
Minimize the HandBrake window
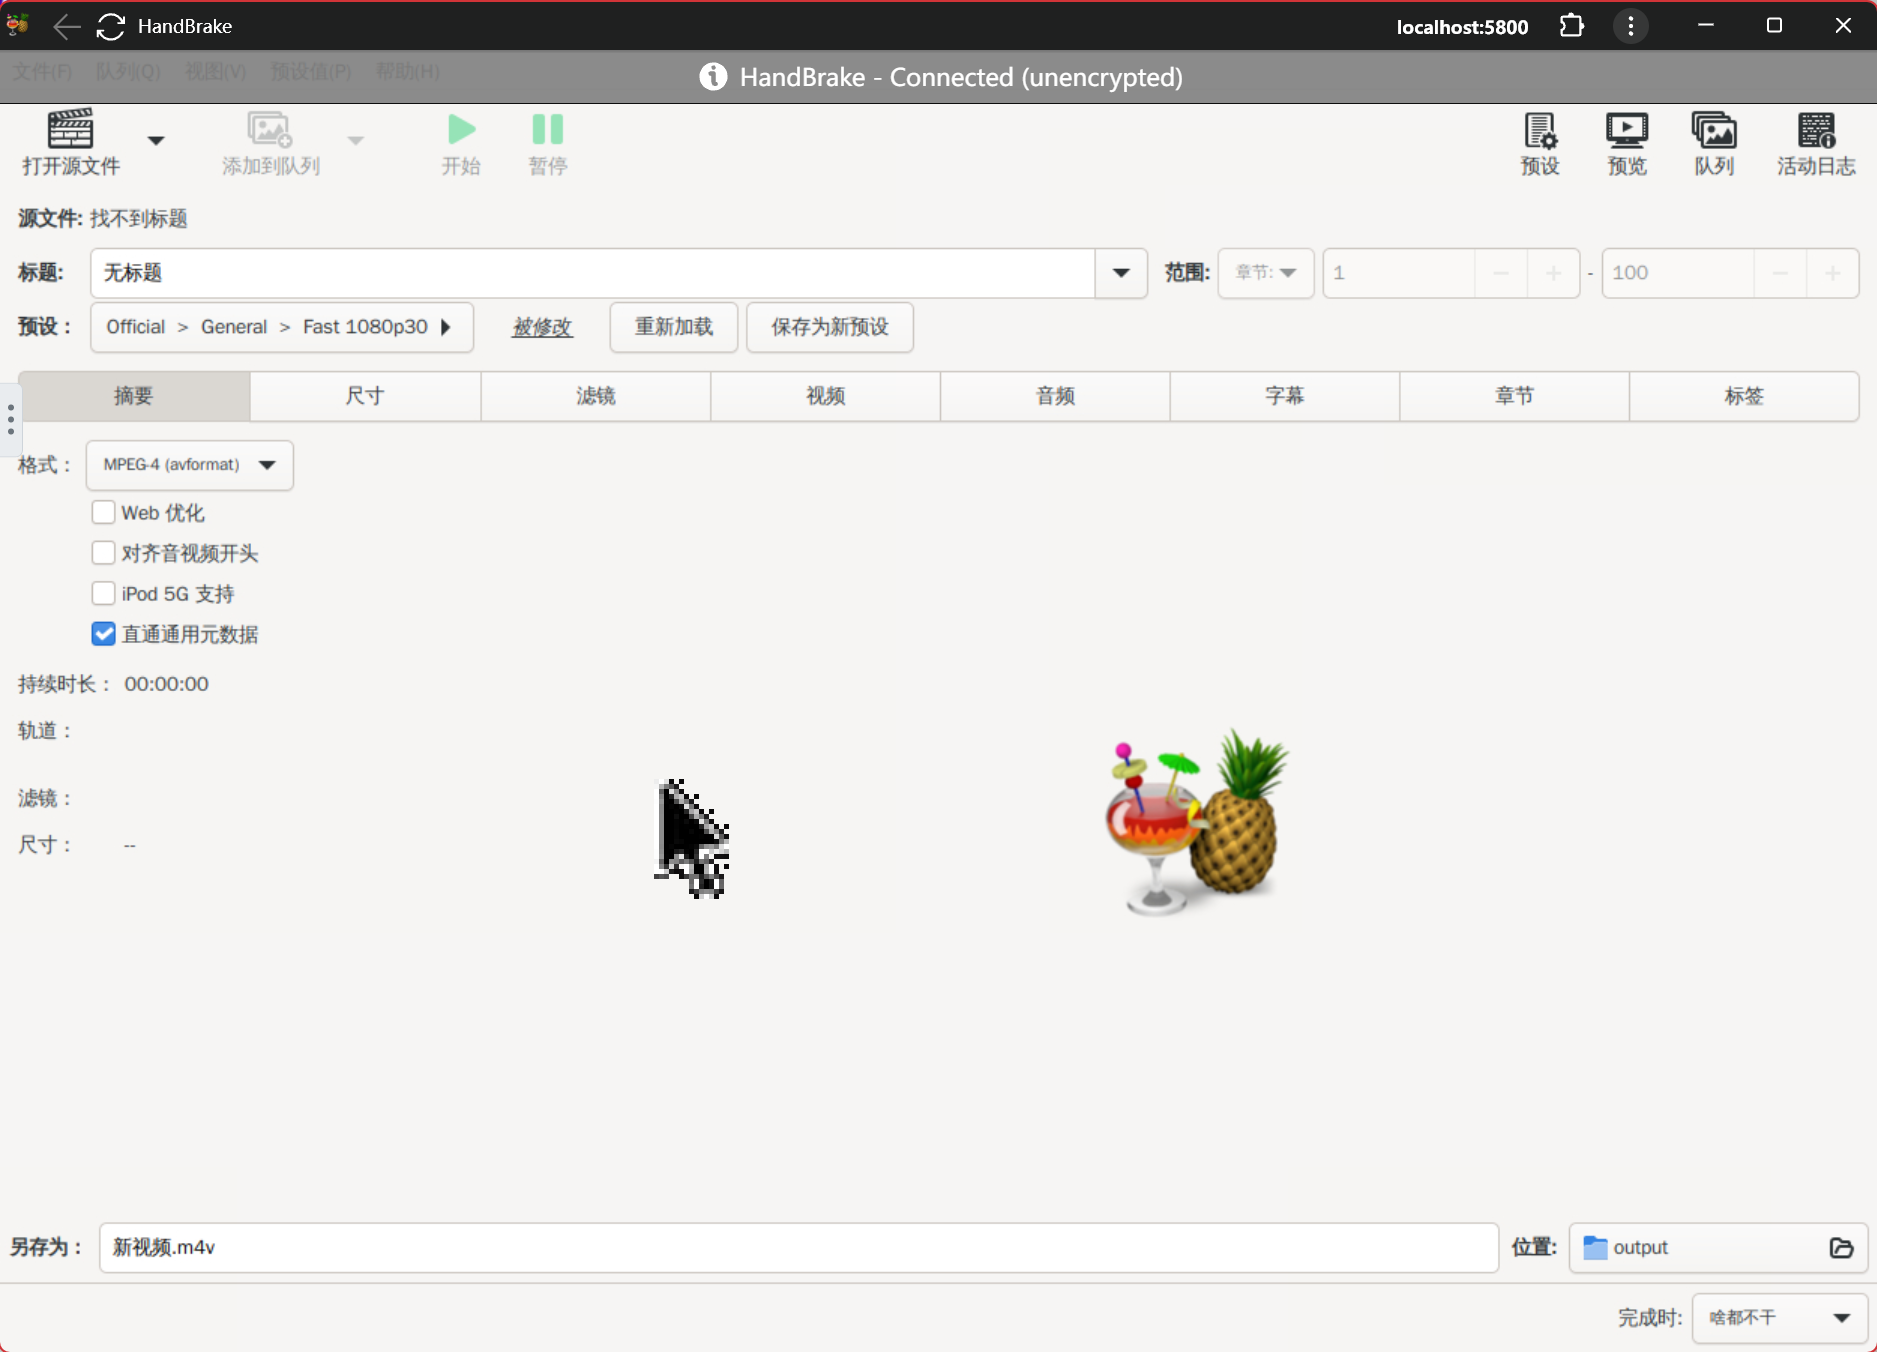[x=1706, y=26]
